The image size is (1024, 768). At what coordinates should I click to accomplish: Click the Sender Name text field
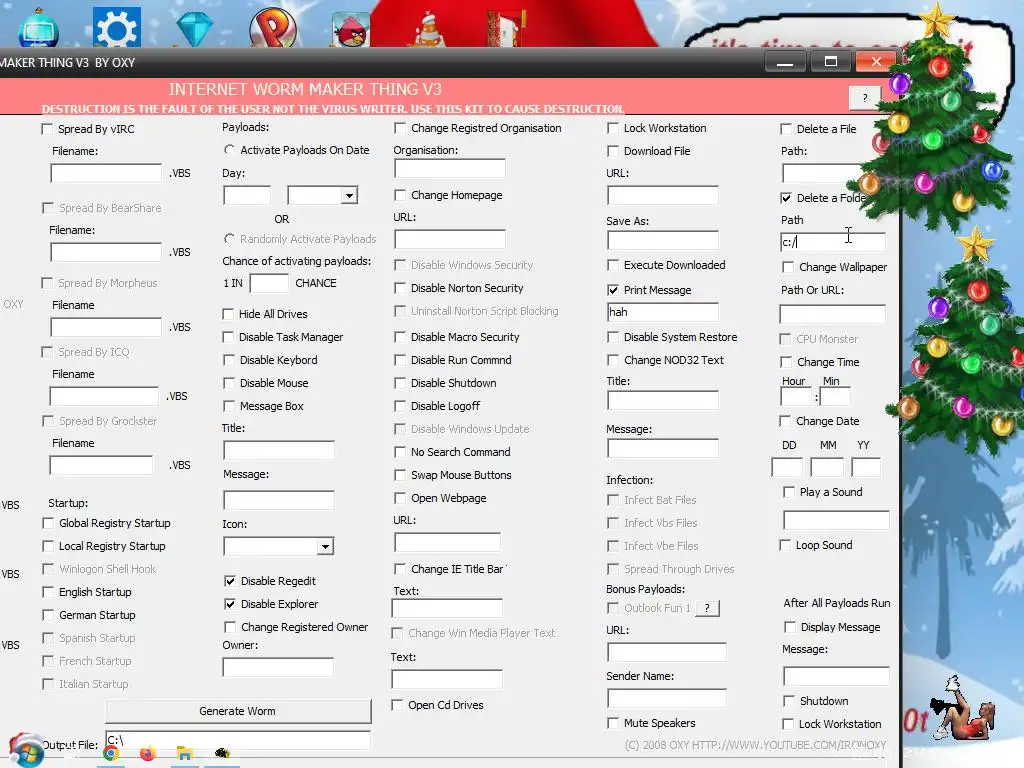point(667,698)
